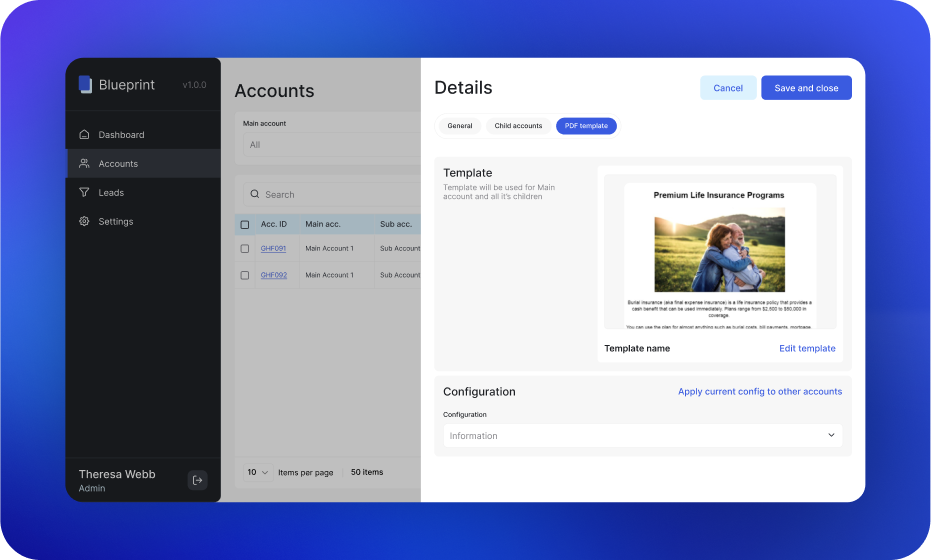The width and height of the screenshot is (931, 560).
Task: Select the PDF template tab
Action: pyautogui.click(x=586, y=126)
